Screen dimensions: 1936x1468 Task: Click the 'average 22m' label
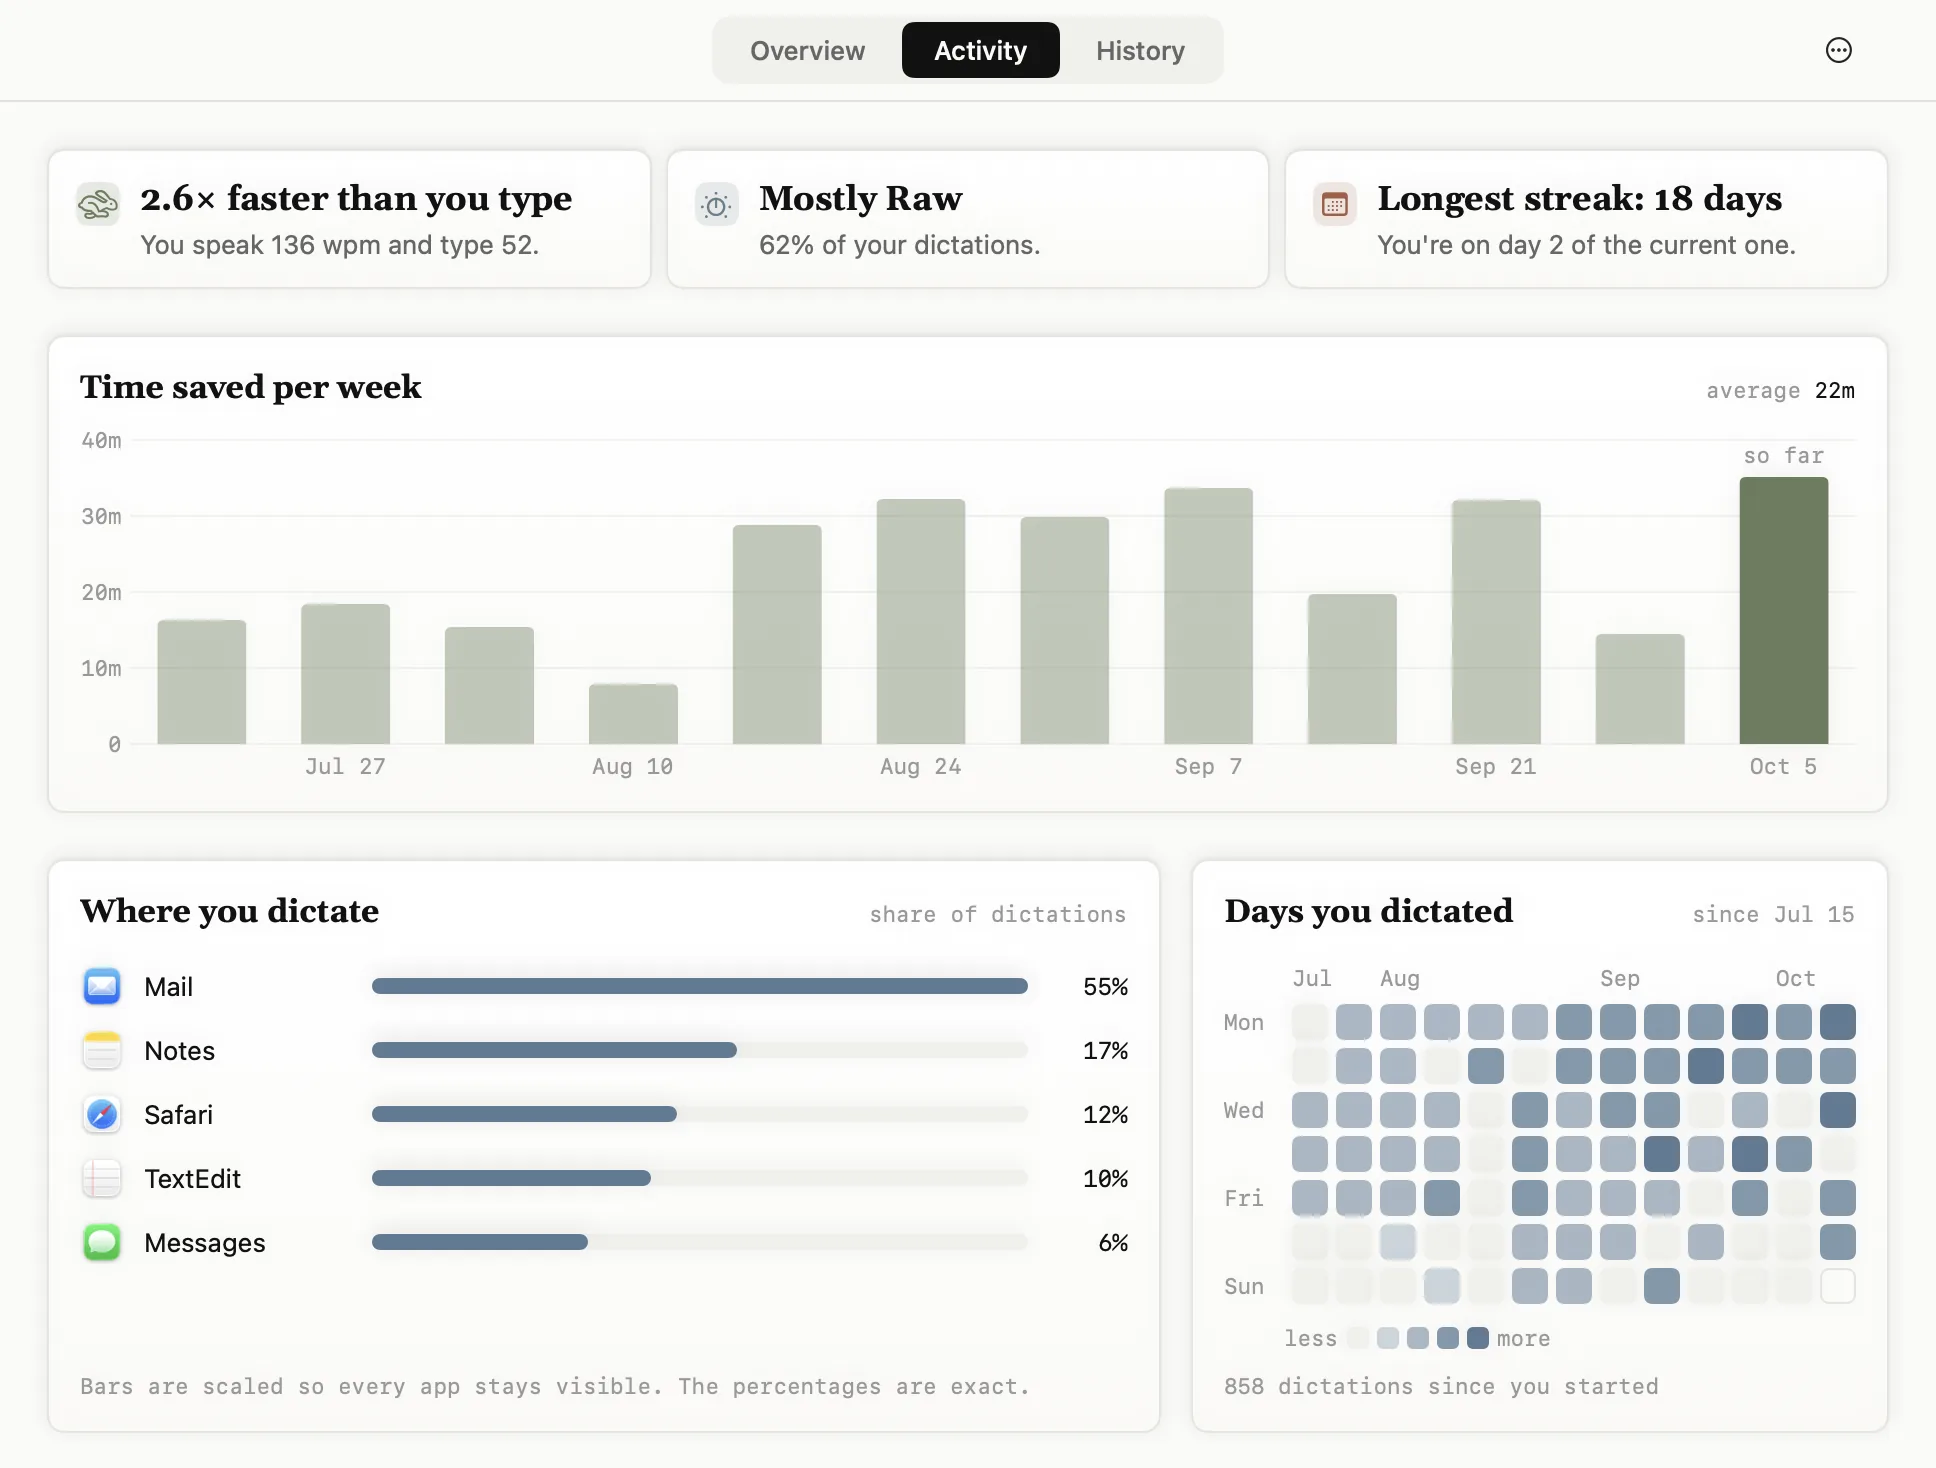click(x=1780, y=390)
